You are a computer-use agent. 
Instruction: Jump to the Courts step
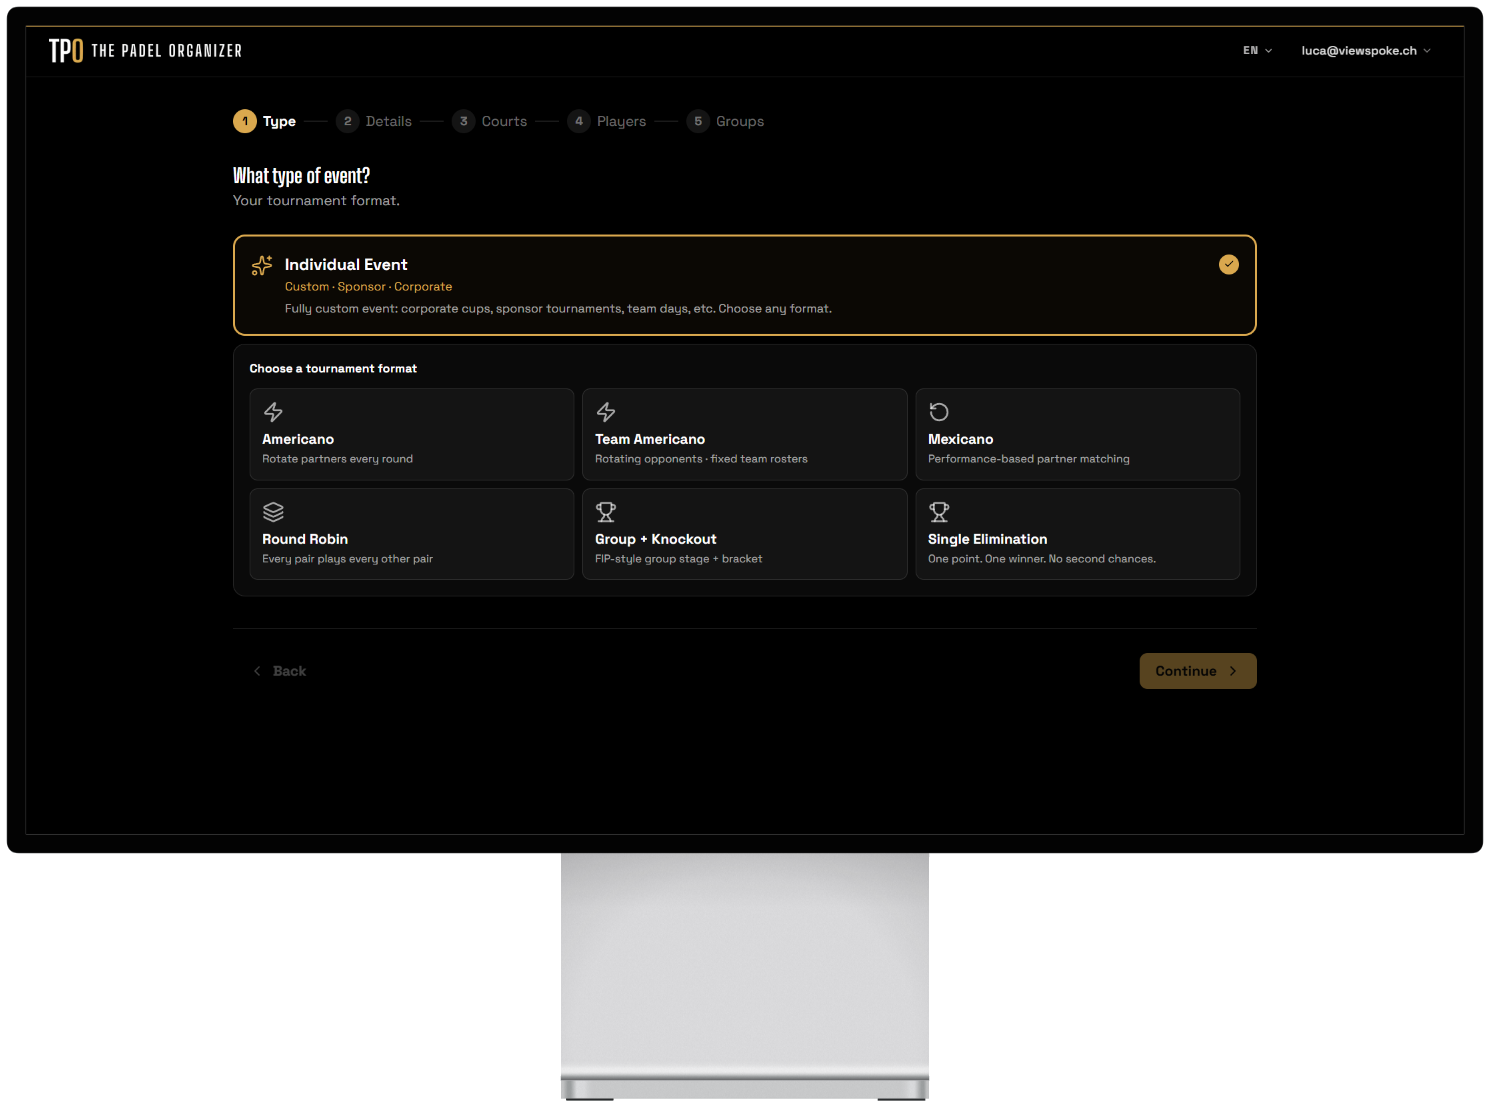(x=490, y=121)
